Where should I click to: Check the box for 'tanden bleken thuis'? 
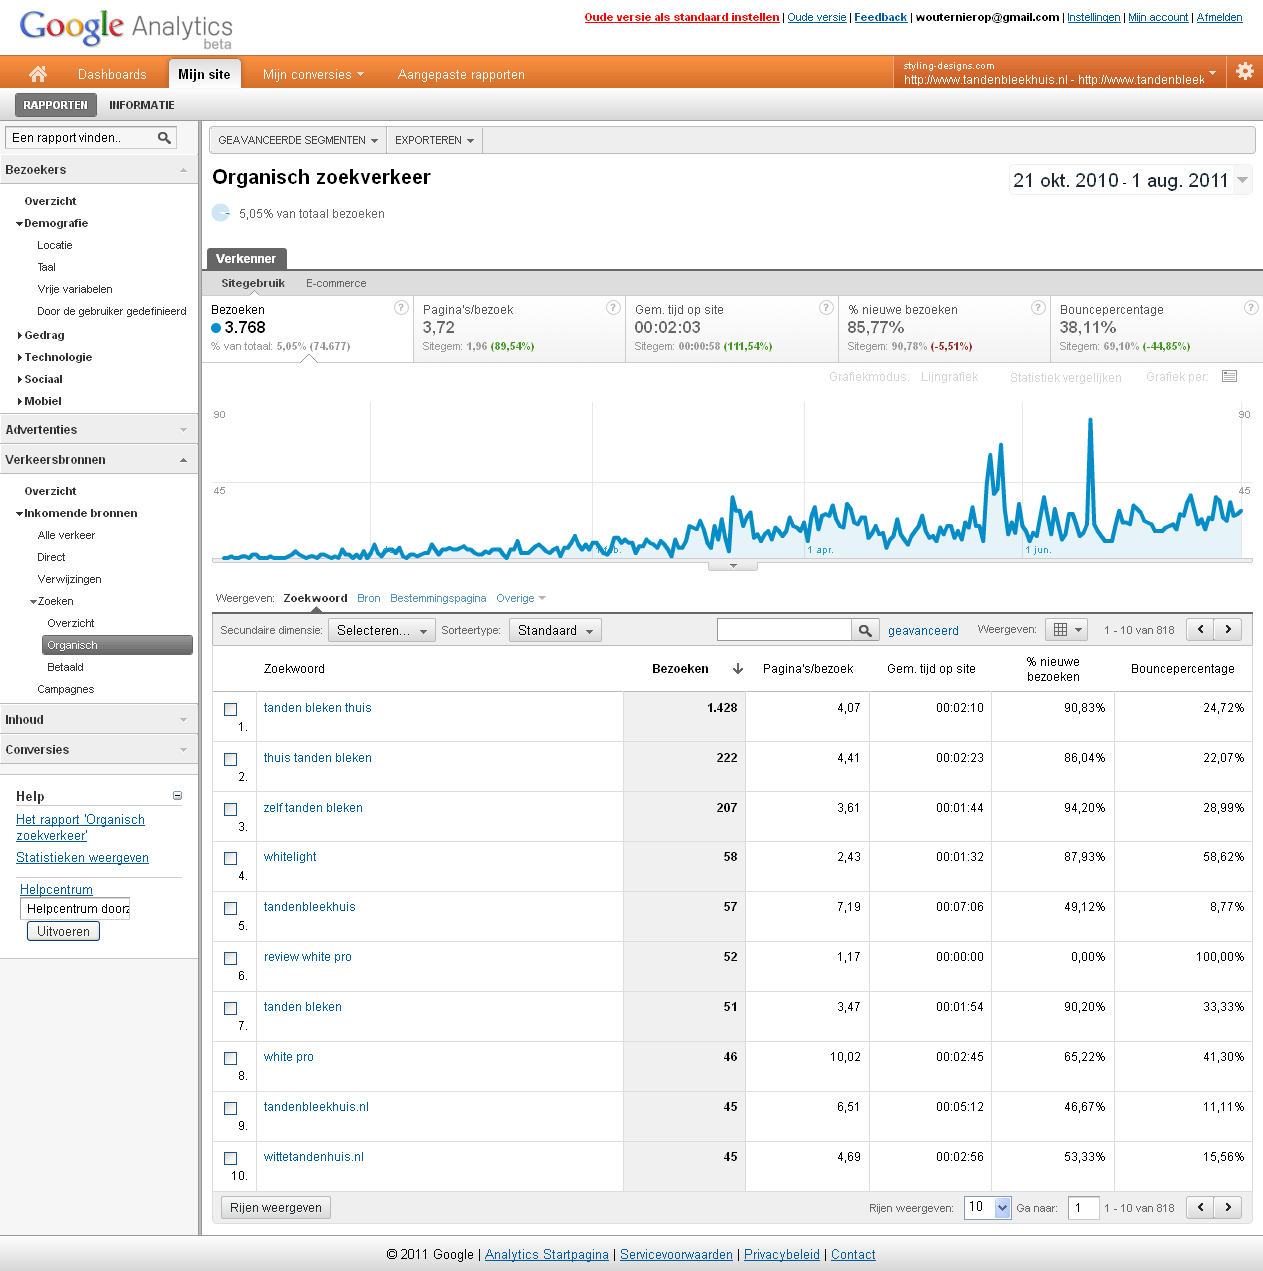coord(231,709)
